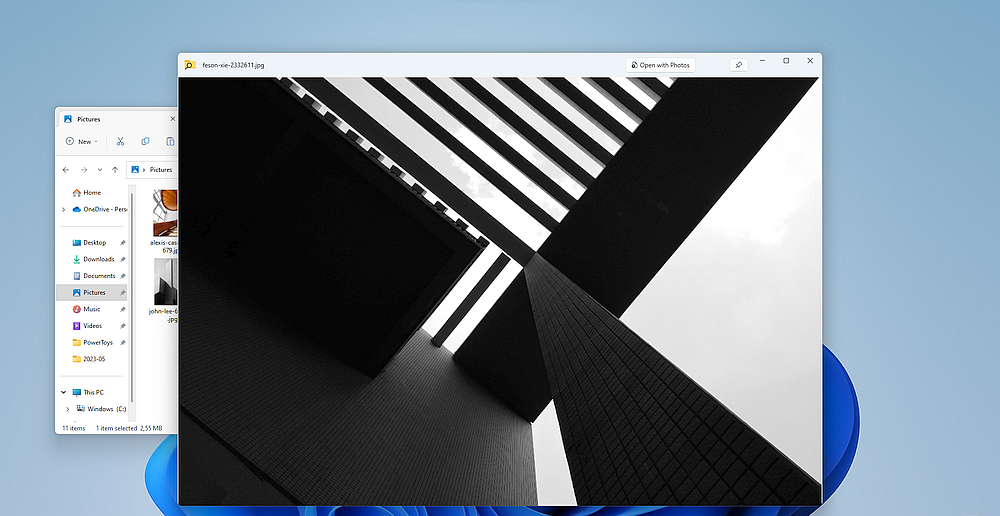Click the Cut scissors icon

coord(120,142)
